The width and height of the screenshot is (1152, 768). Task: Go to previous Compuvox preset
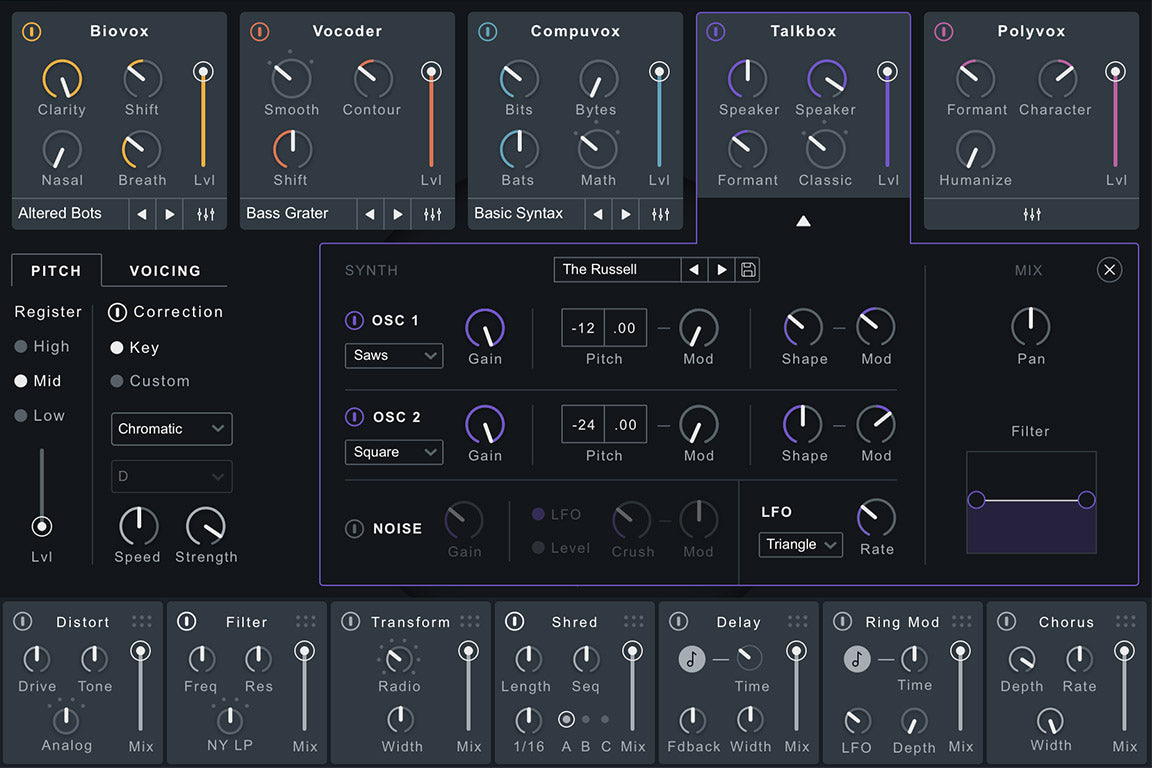(597, 214)
